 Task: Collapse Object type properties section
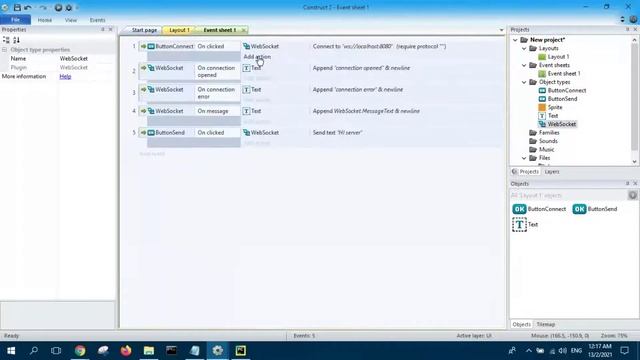[4, 50]
